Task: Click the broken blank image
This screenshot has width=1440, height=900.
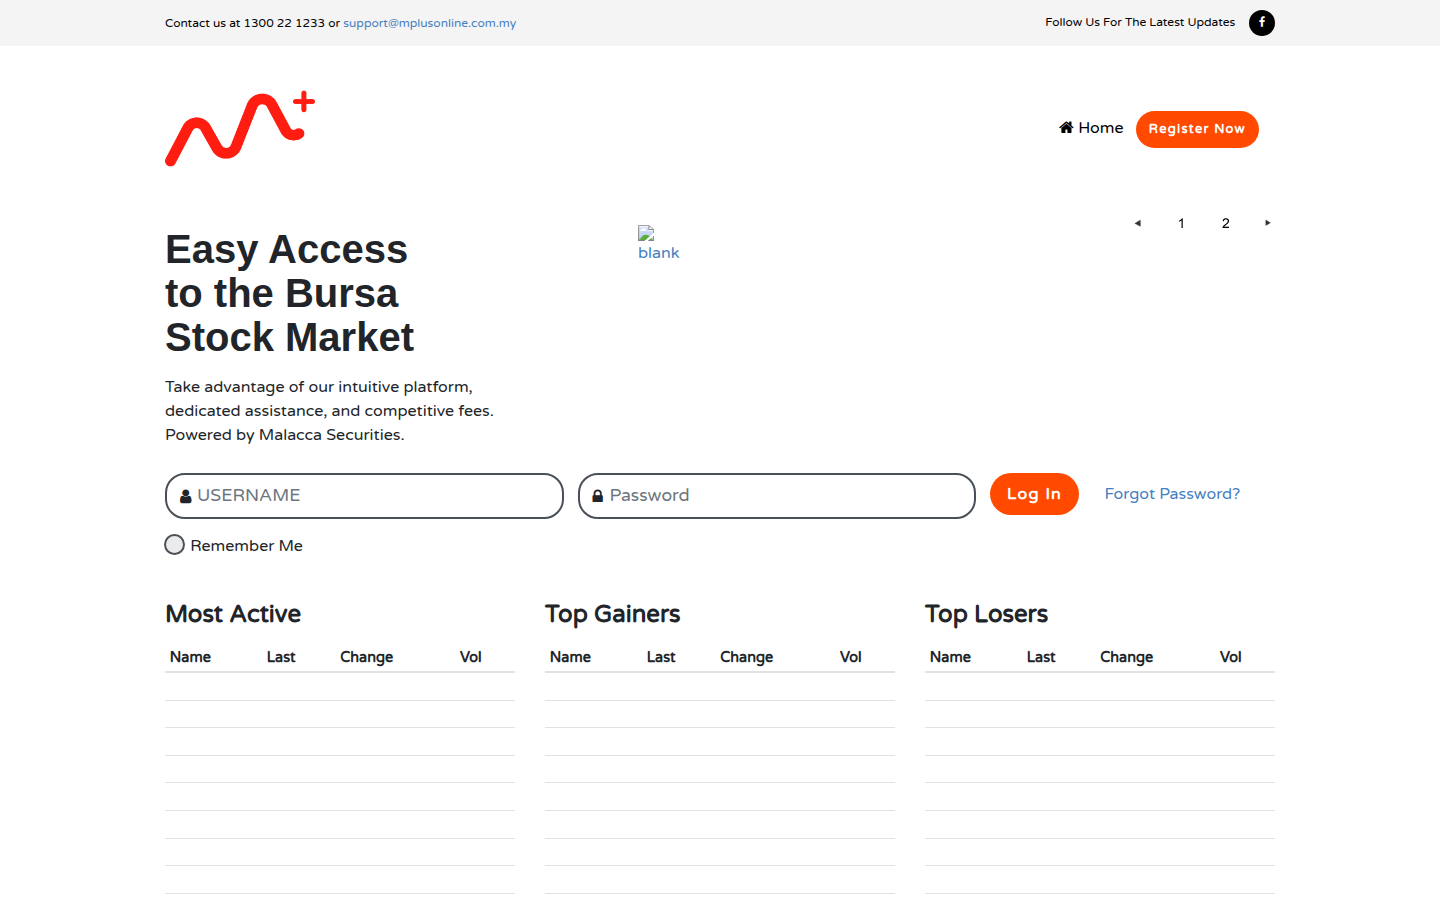Action: [658, 243]
